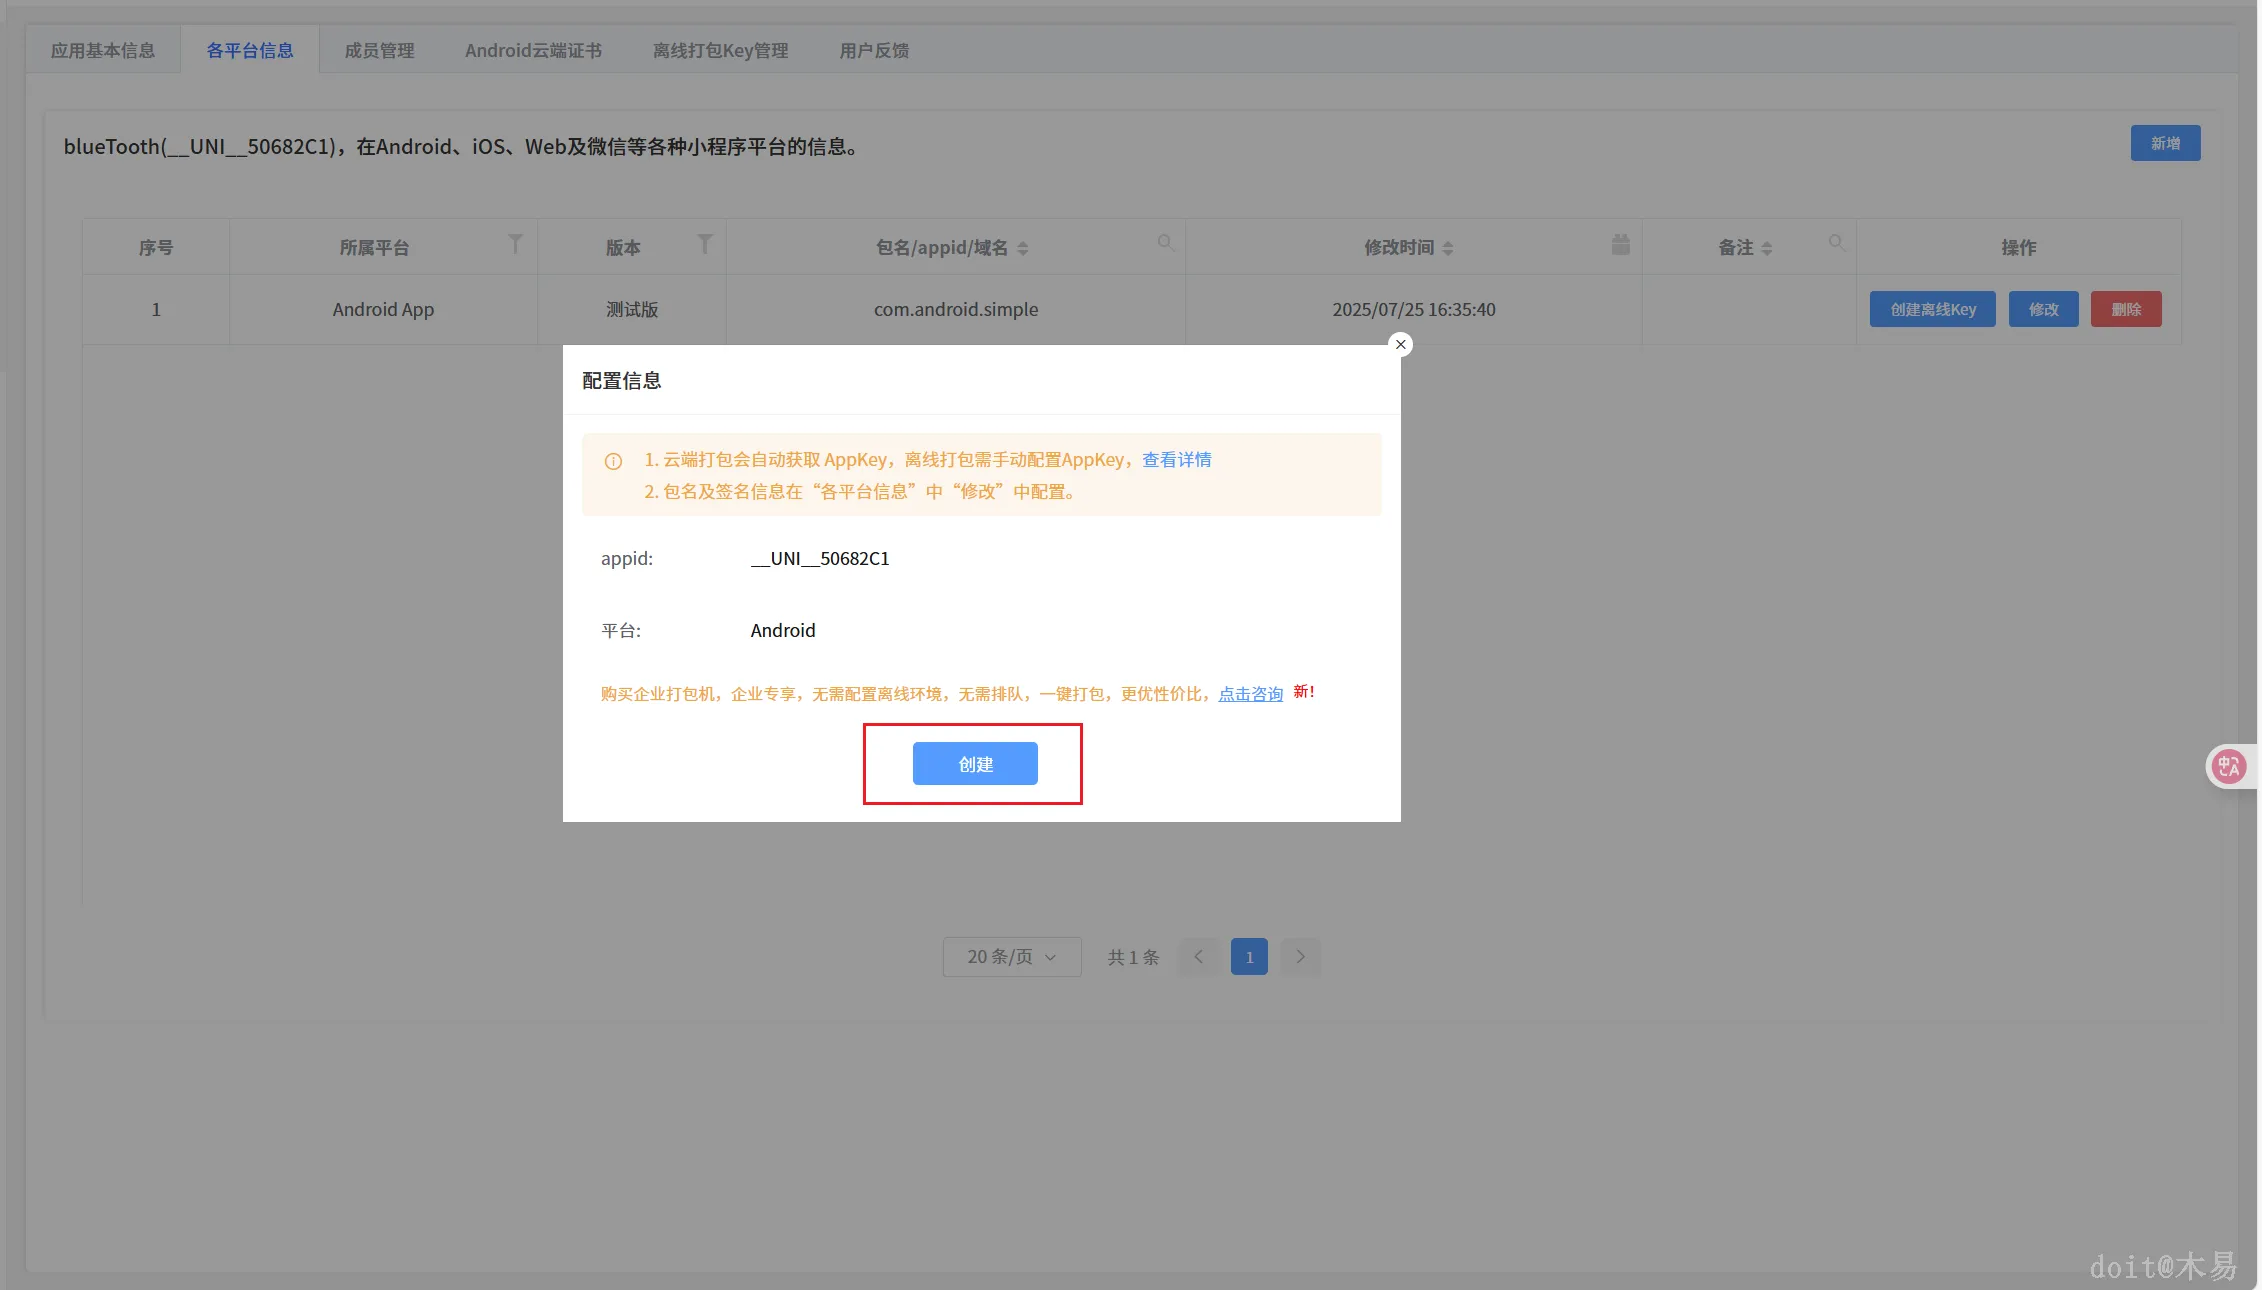Image resolution: width=2262 pixels, height=1290 pixels.
Task: Click the 新增 button at top right
Action: point(2164,143)
